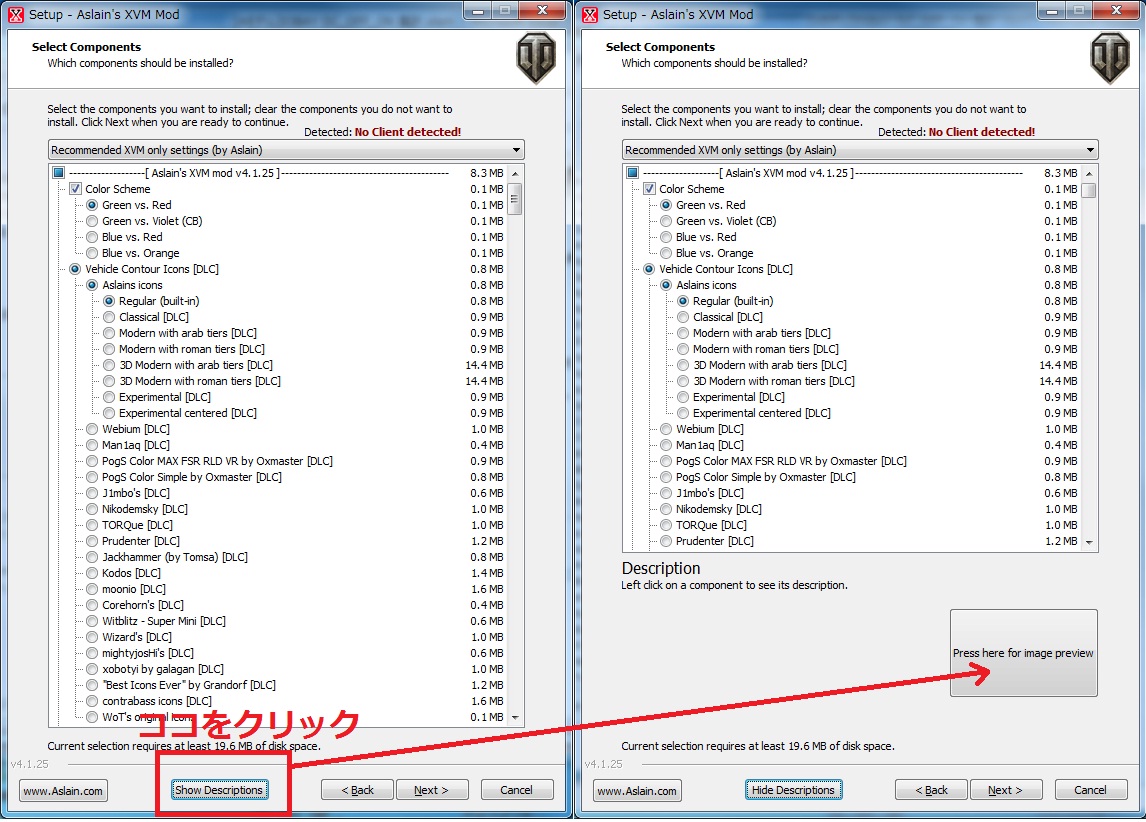Screen dimensions: 1146x822
Task: Click 'Left click on a component' description text
Action: 735,585
